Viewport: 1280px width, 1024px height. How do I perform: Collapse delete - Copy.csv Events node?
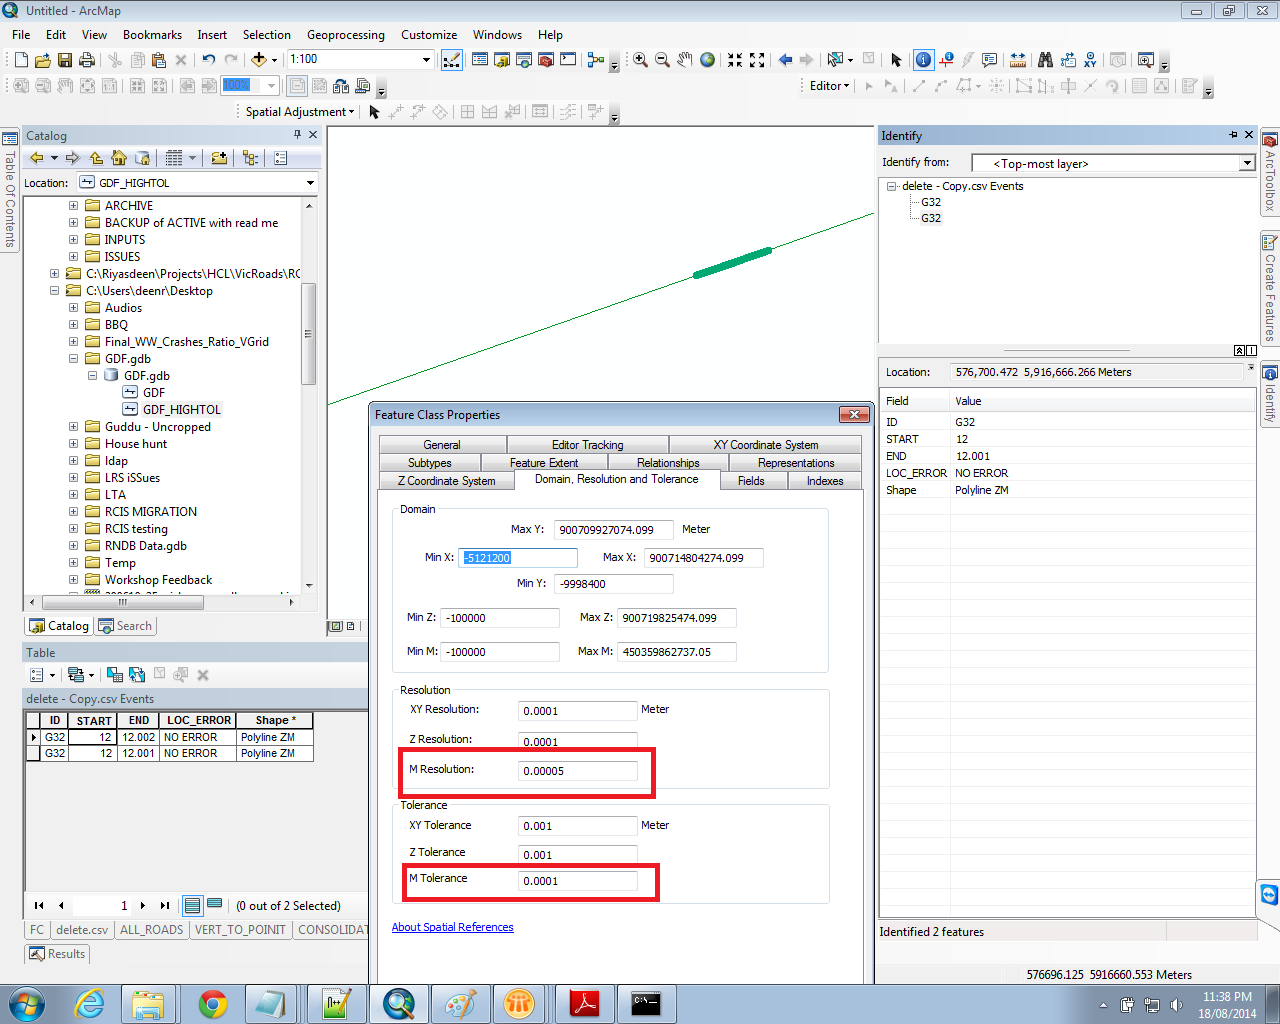(x=891, y=186)
